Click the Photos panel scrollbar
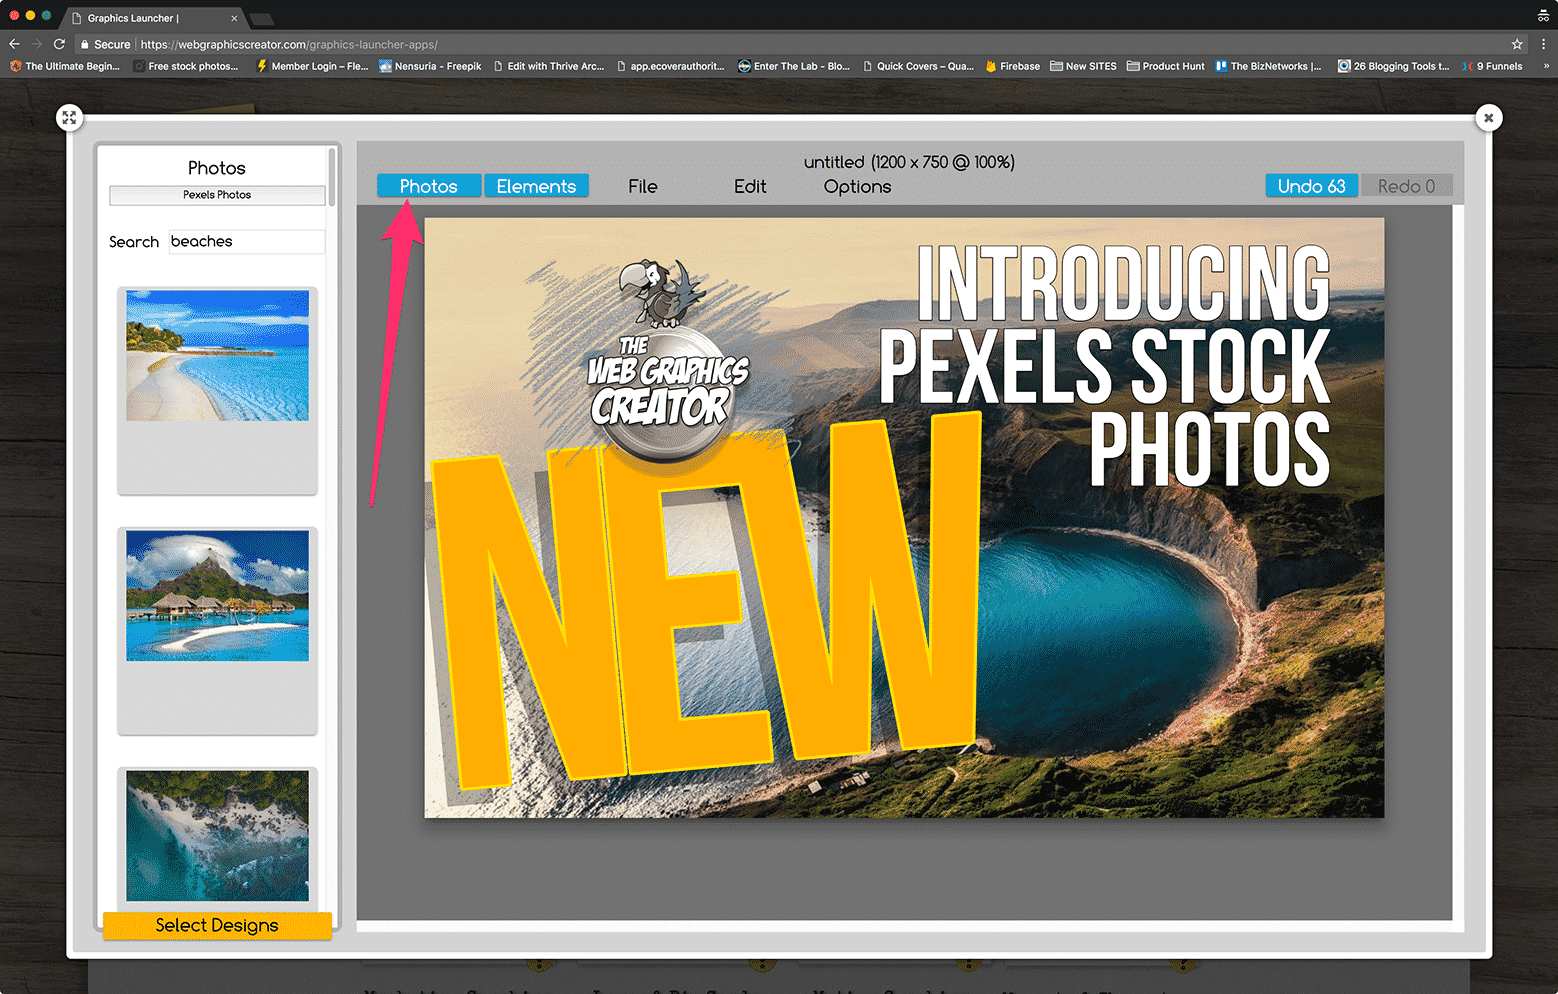The width and height of the screenshot is (1558, 994). click(332, 178)
